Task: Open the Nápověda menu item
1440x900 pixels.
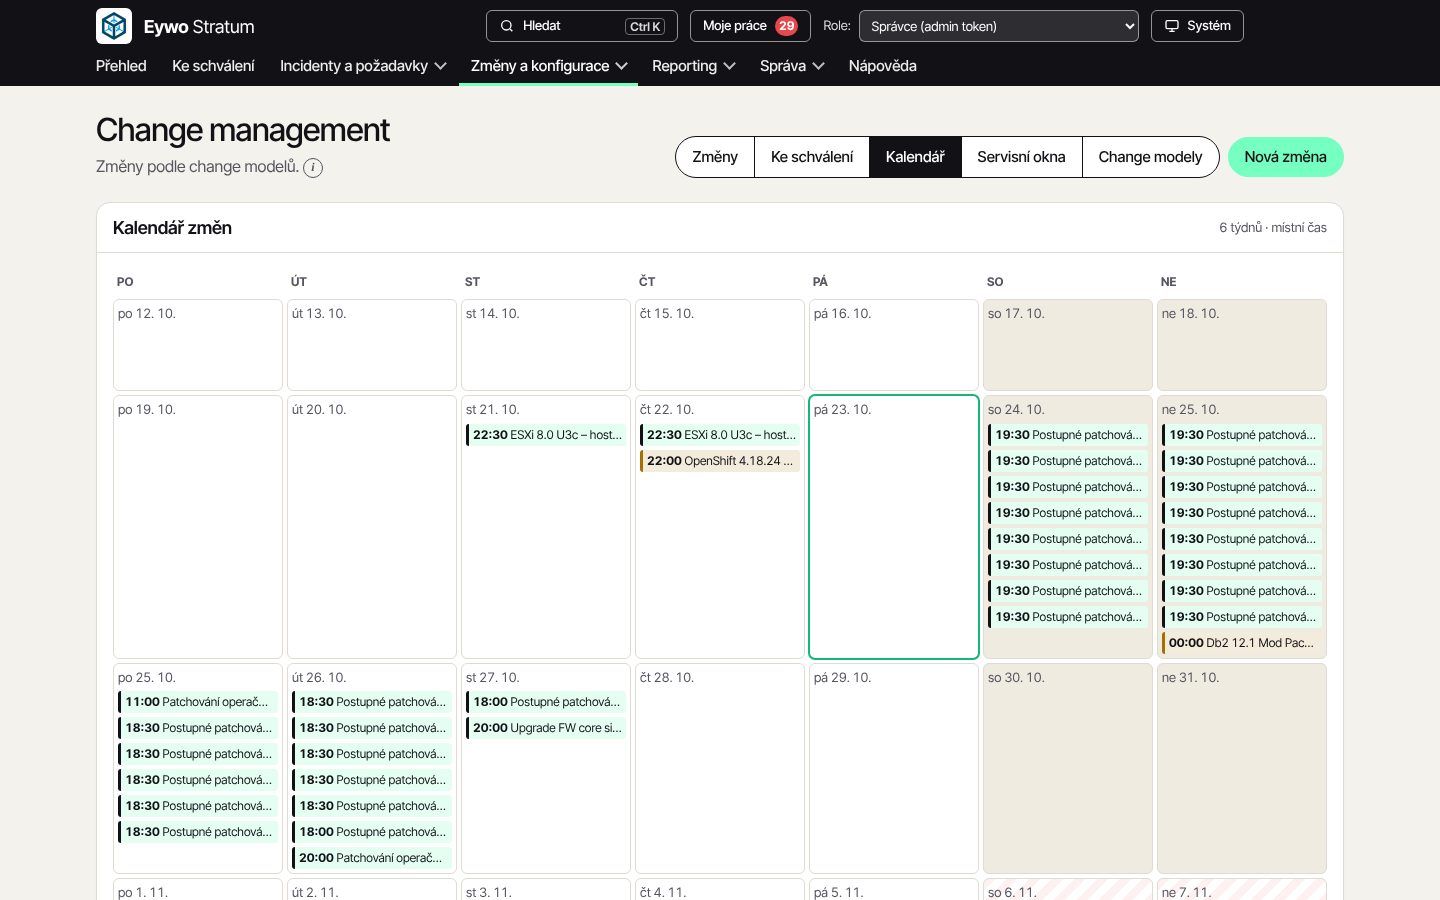Action: coord(883,66)
